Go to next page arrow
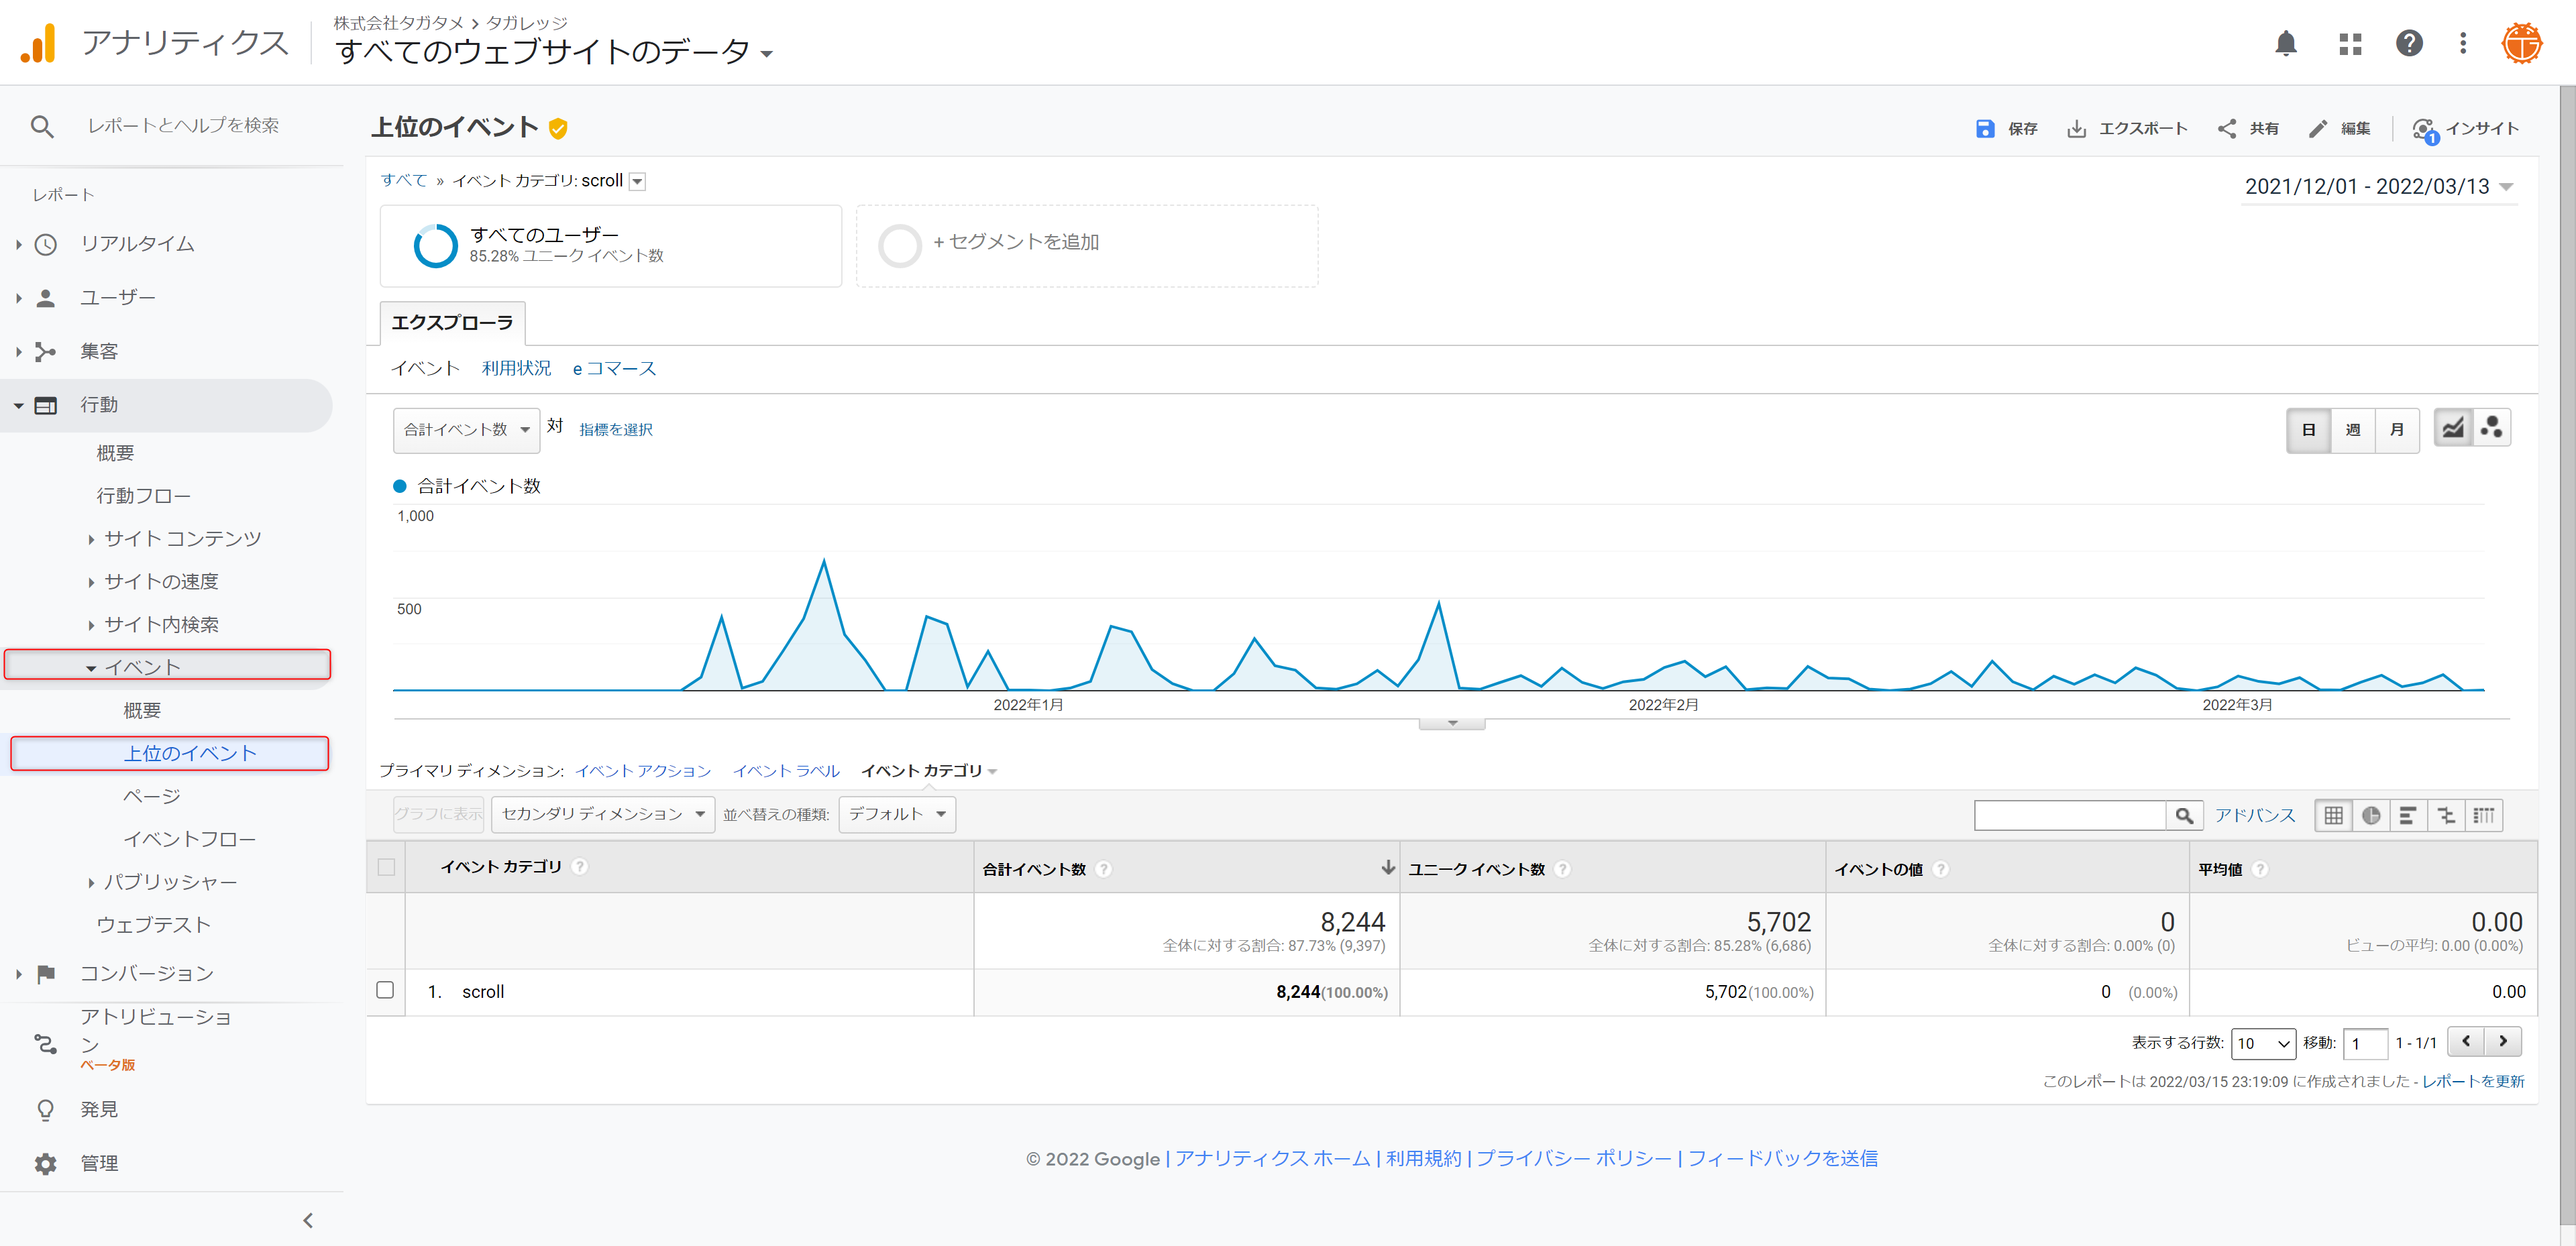This screenshot has height=1246, width=2576. tap(2503, 1041)
